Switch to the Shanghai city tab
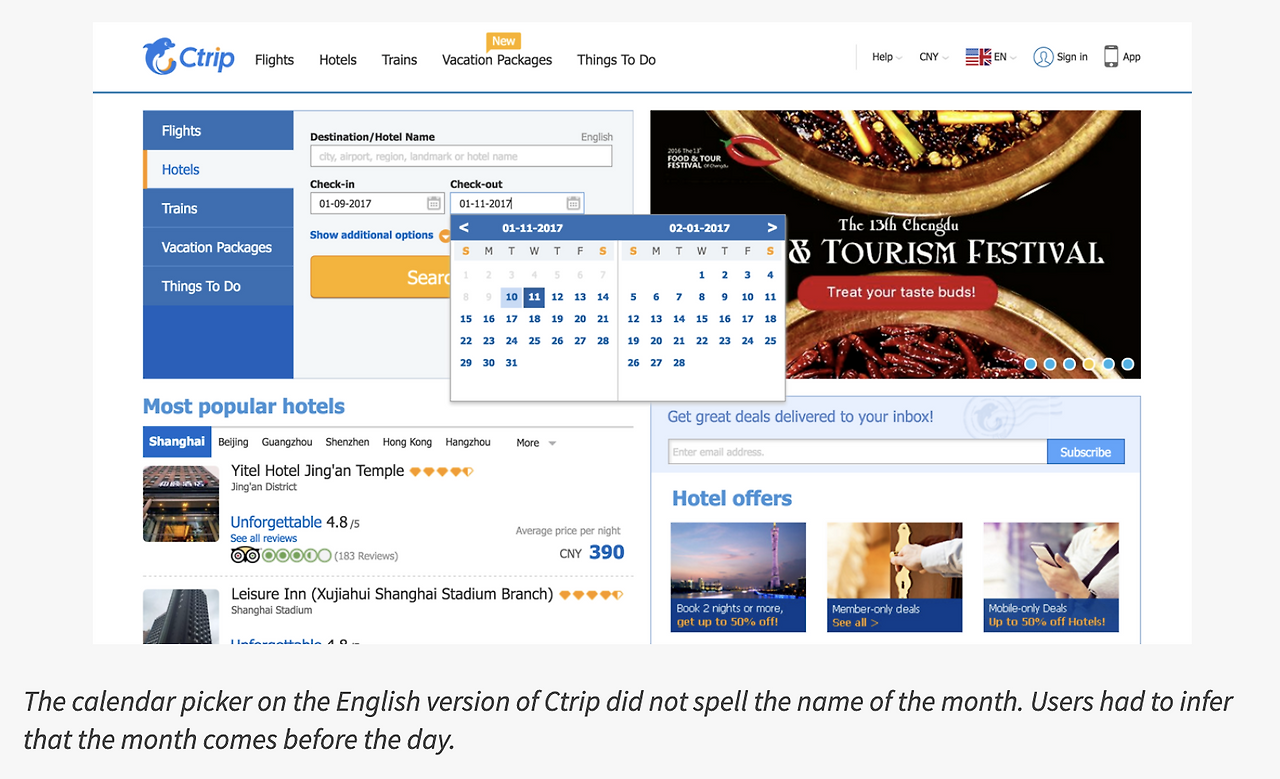The height and width of the screenshot is (779, 1280). pyautogui.click(x=177, y=442)
